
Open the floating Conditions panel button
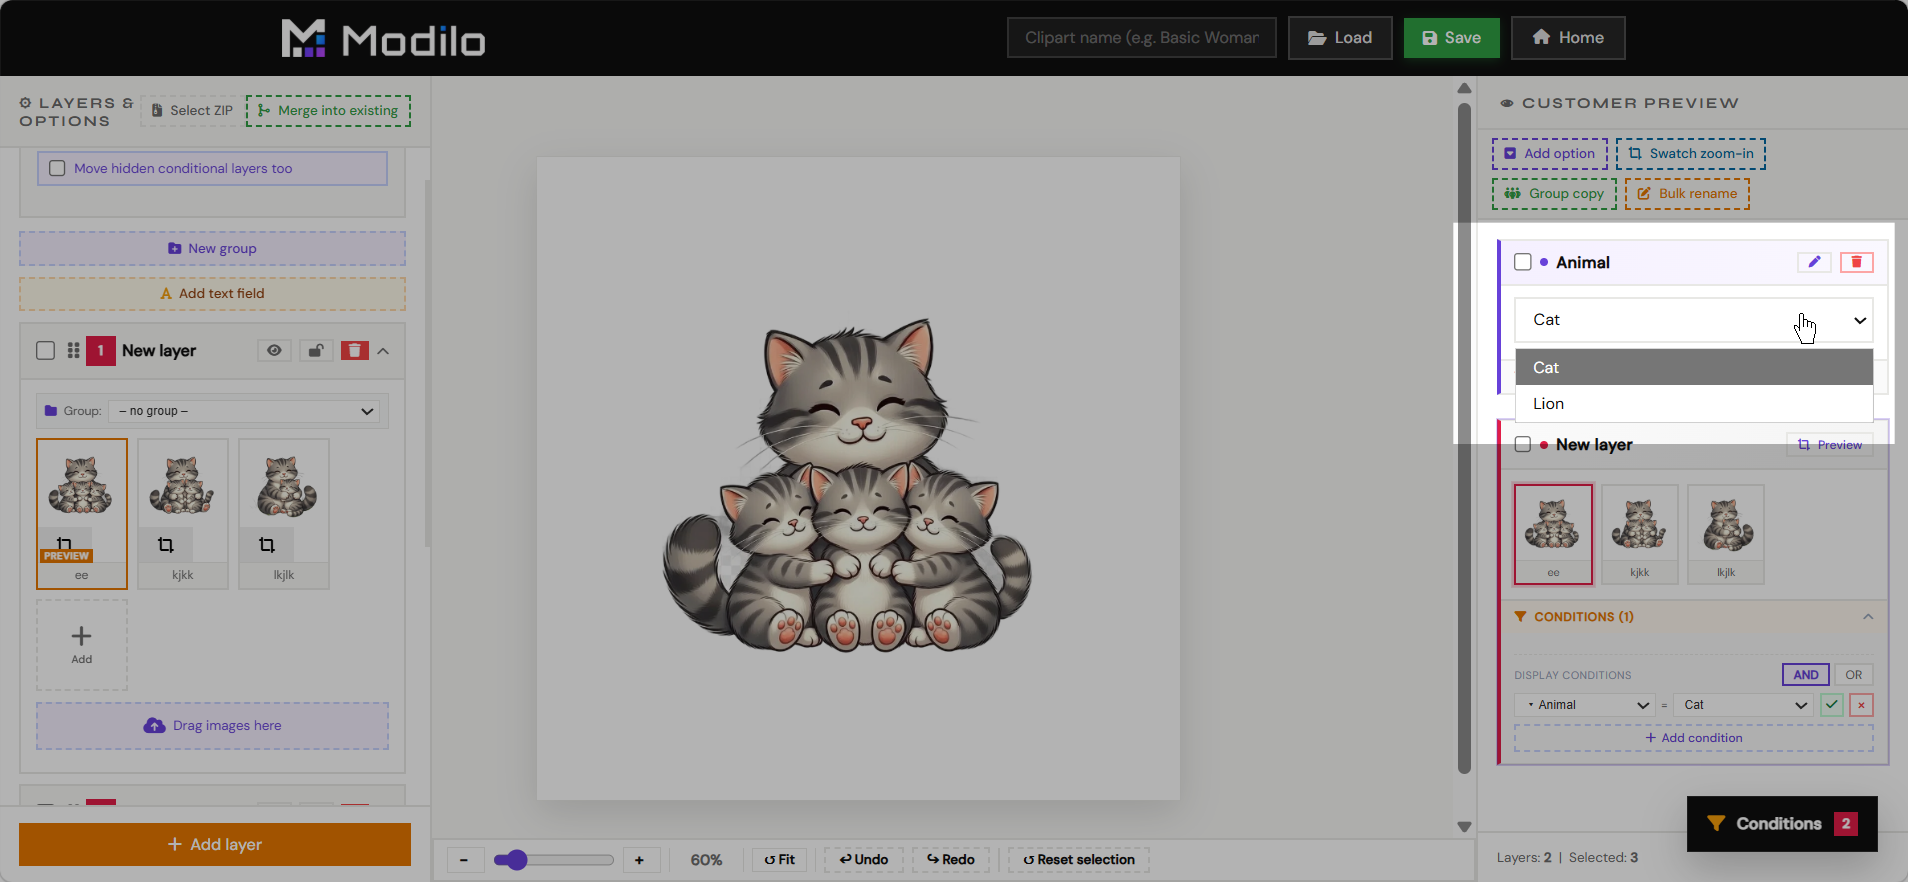pyautogui.click(x=1781, y=824)
